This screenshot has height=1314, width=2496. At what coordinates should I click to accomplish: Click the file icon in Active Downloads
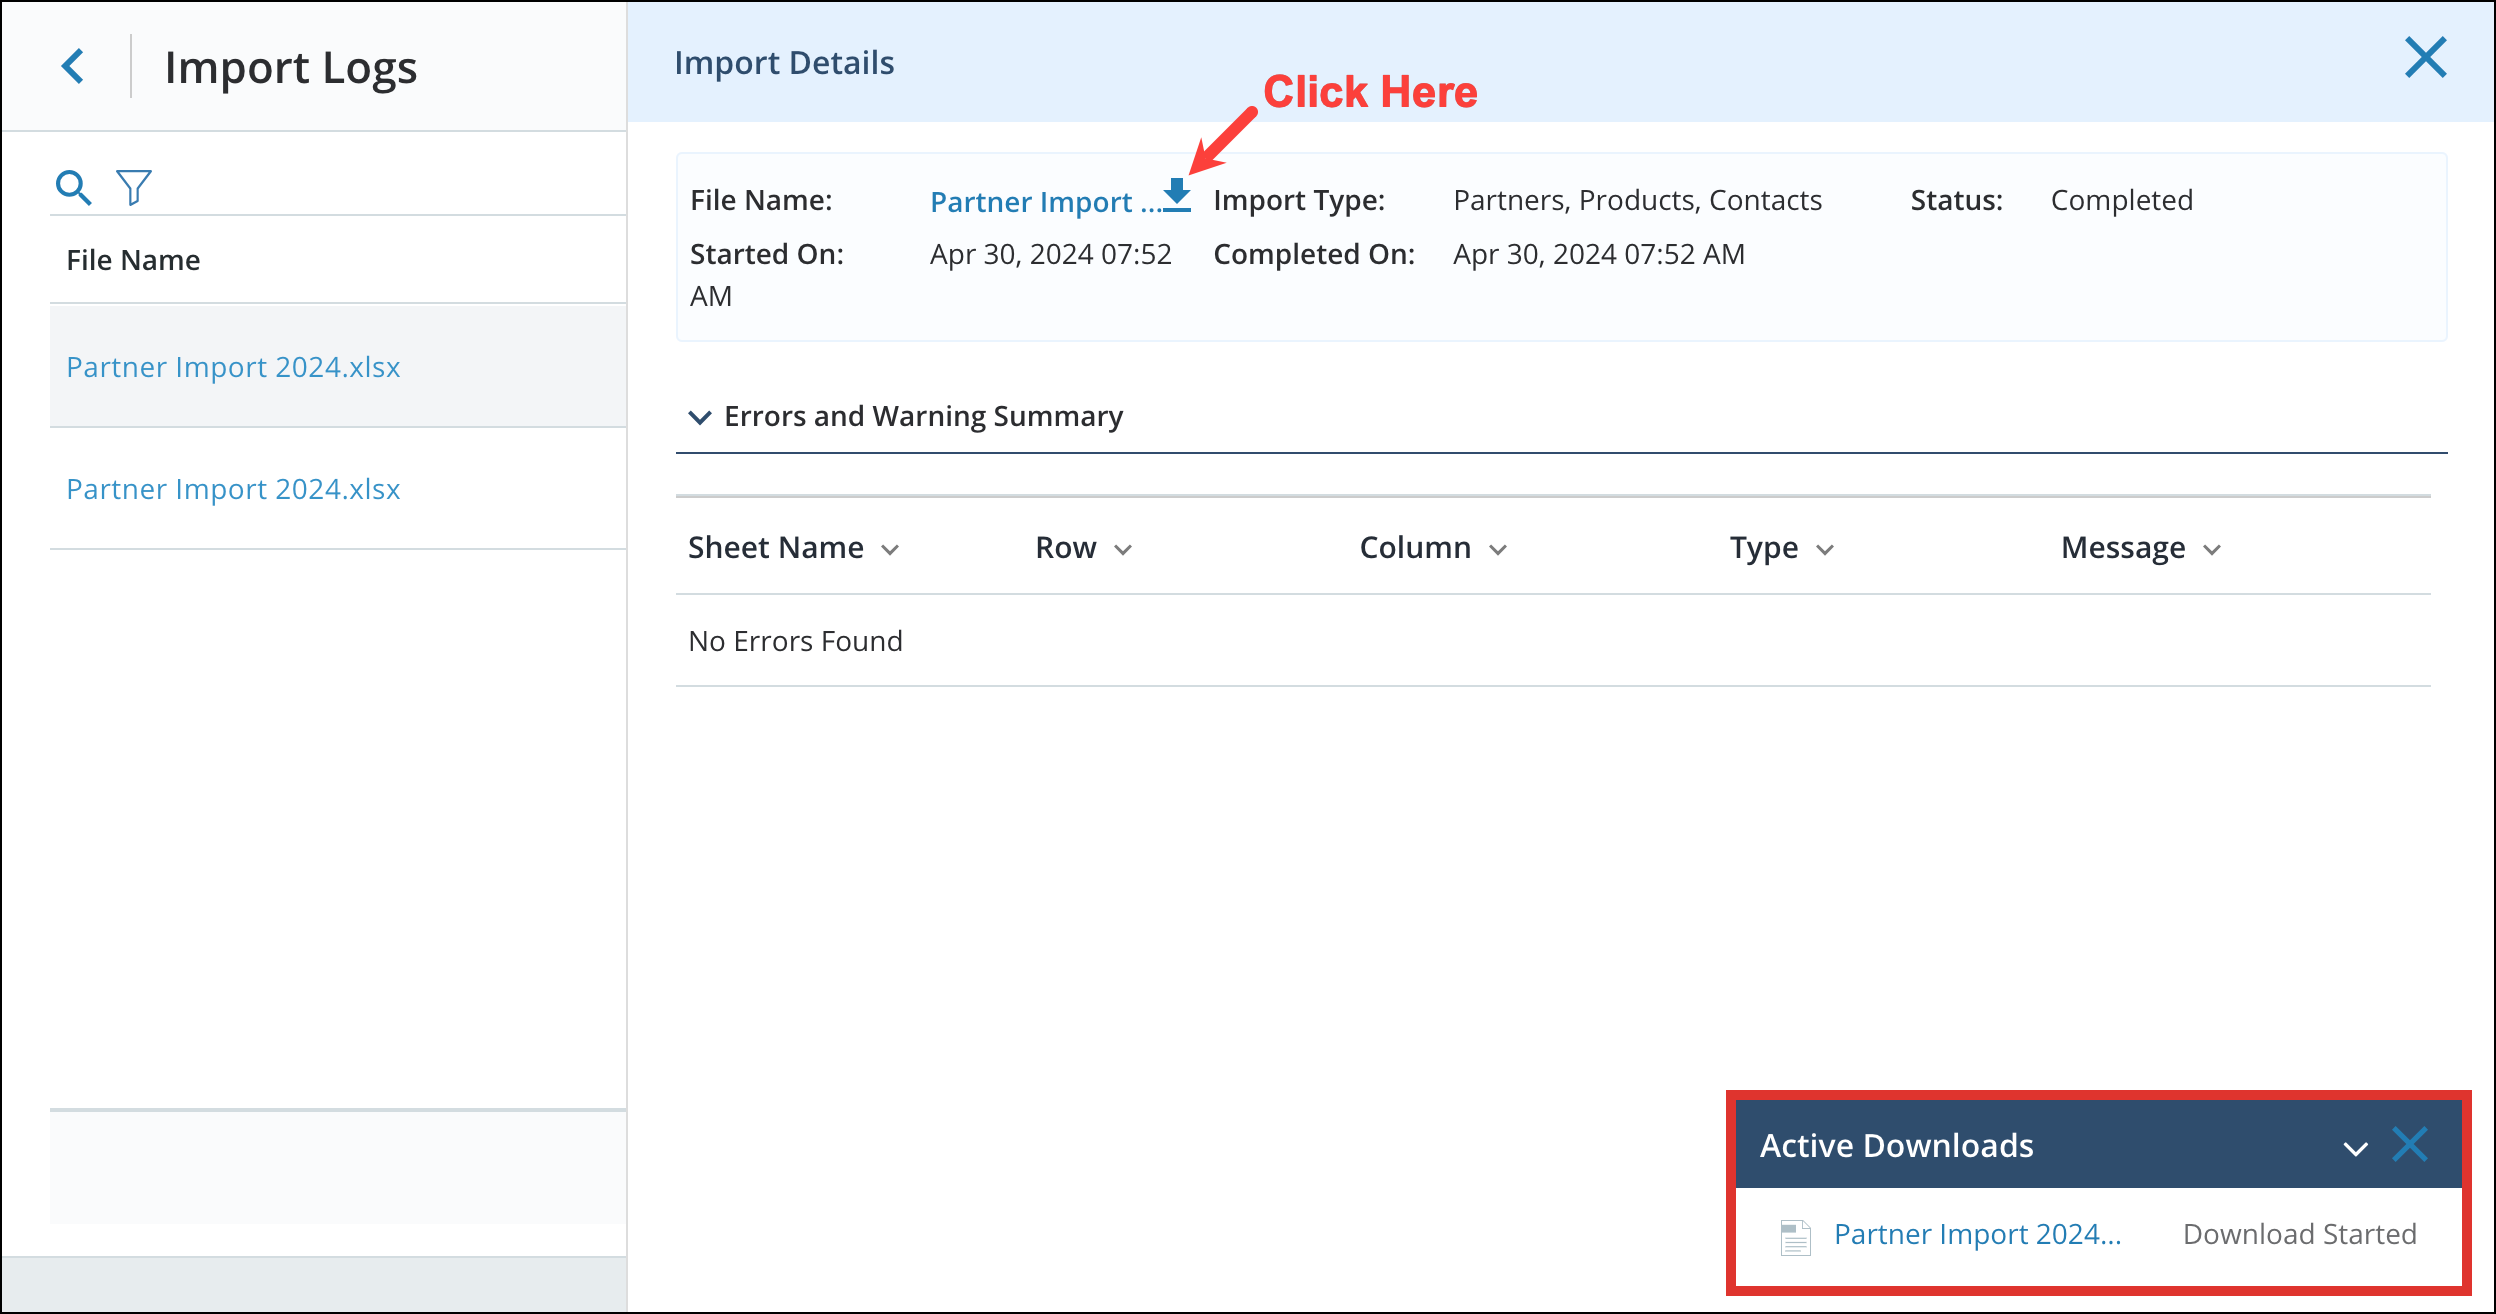click(1796, 1237)
